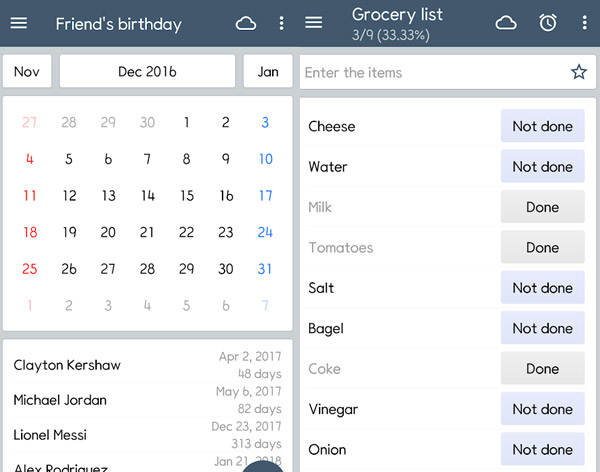
Task: Click the Enter the items field
Action: (x=430, y=72)
